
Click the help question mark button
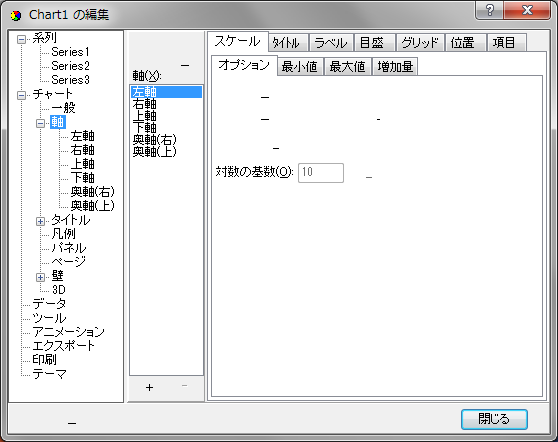click(x=489, y=10)
